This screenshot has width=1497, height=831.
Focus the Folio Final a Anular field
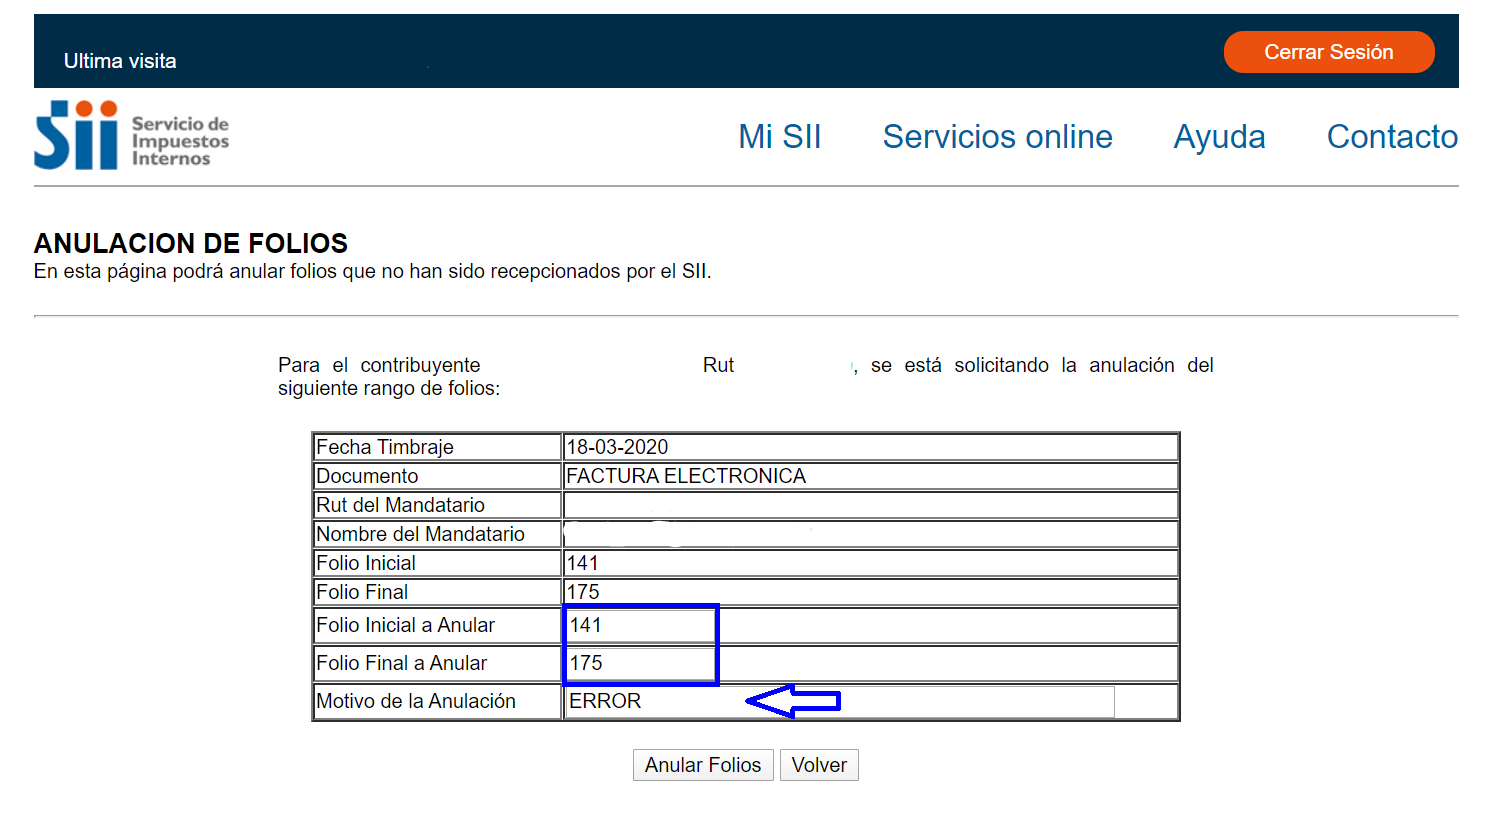(x=640, y=663)
